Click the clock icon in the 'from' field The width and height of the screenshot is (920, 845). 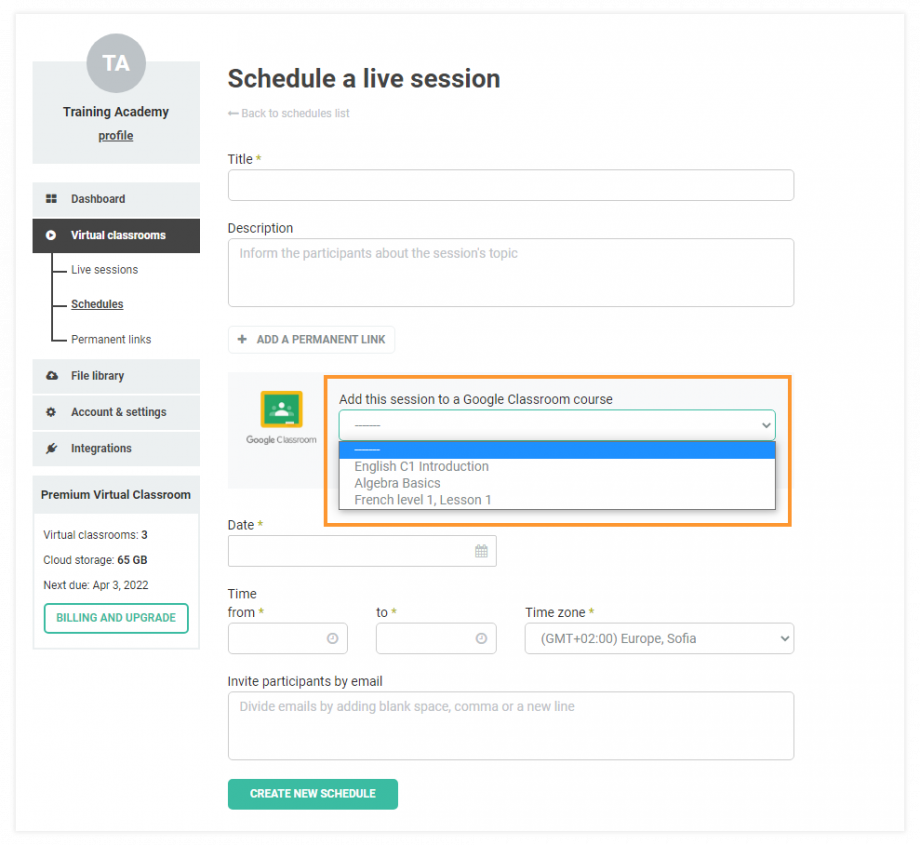pyautogui.click(x=335, y=638)
